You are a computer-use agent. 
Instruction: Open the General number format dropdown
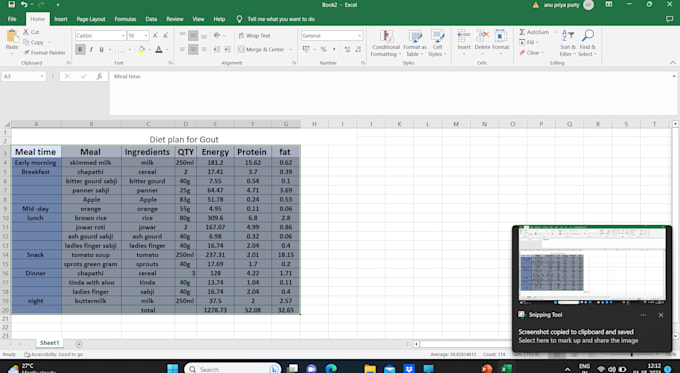(360, 36)
